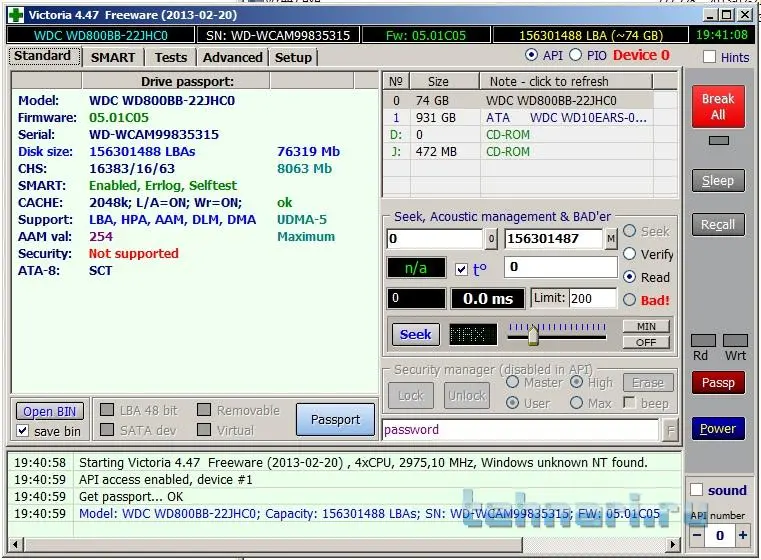Select the PIO access mode
Screen dimensions: 761x560
coord(577,55)
